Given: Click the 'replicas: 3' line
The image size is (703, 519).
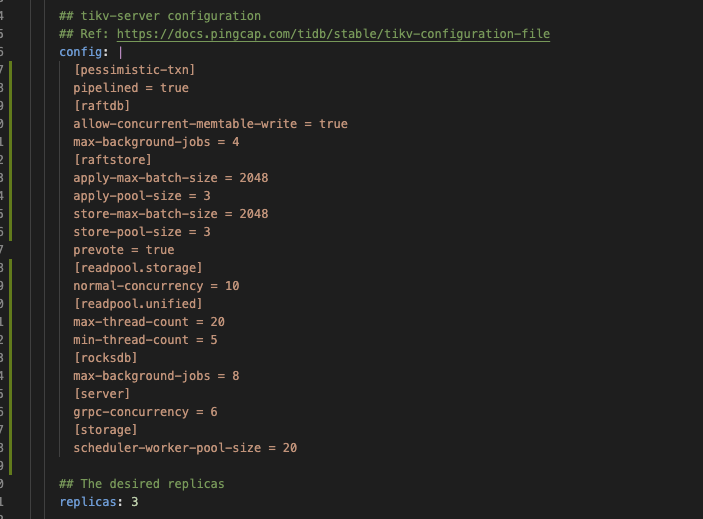Looking at the screenshot, I should [99, 501].
